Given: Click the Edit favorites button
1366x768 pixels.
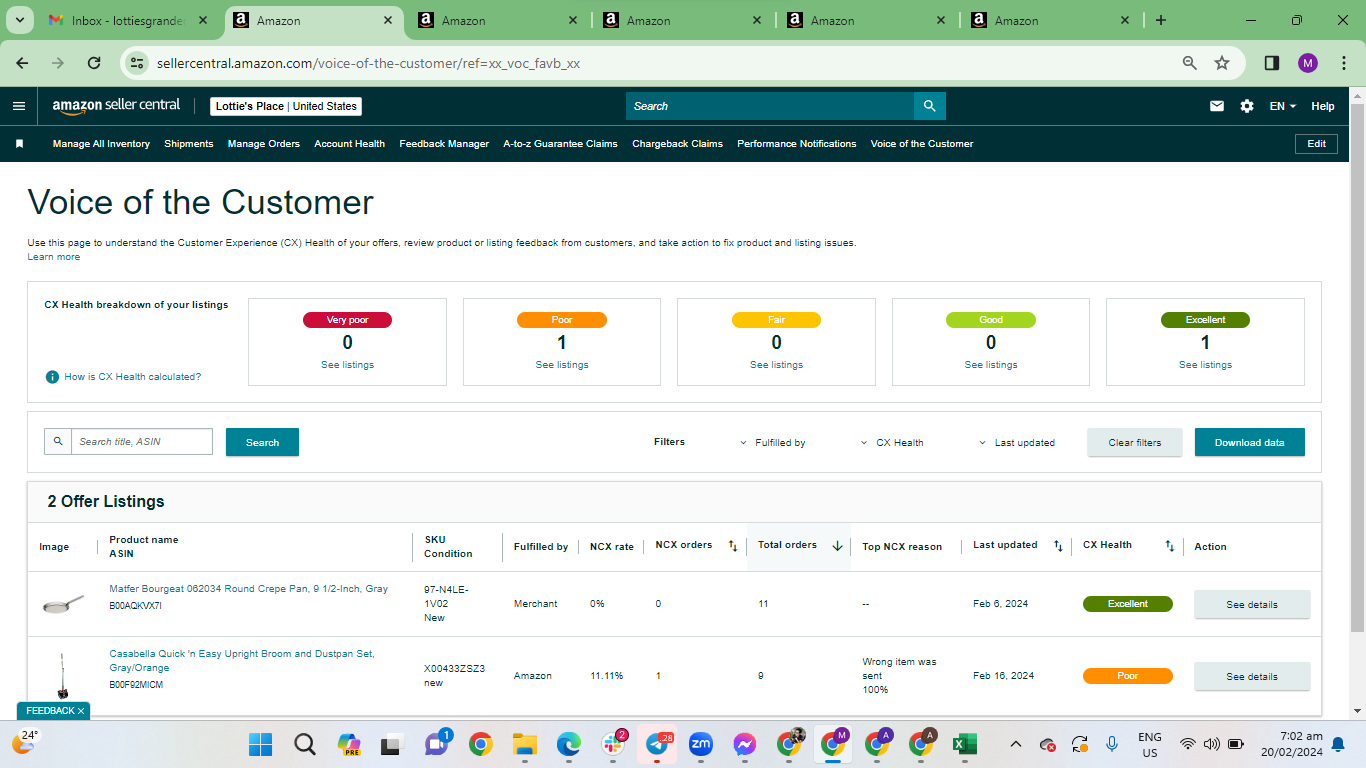Looking at the screenshot, I should (1317, 144).
